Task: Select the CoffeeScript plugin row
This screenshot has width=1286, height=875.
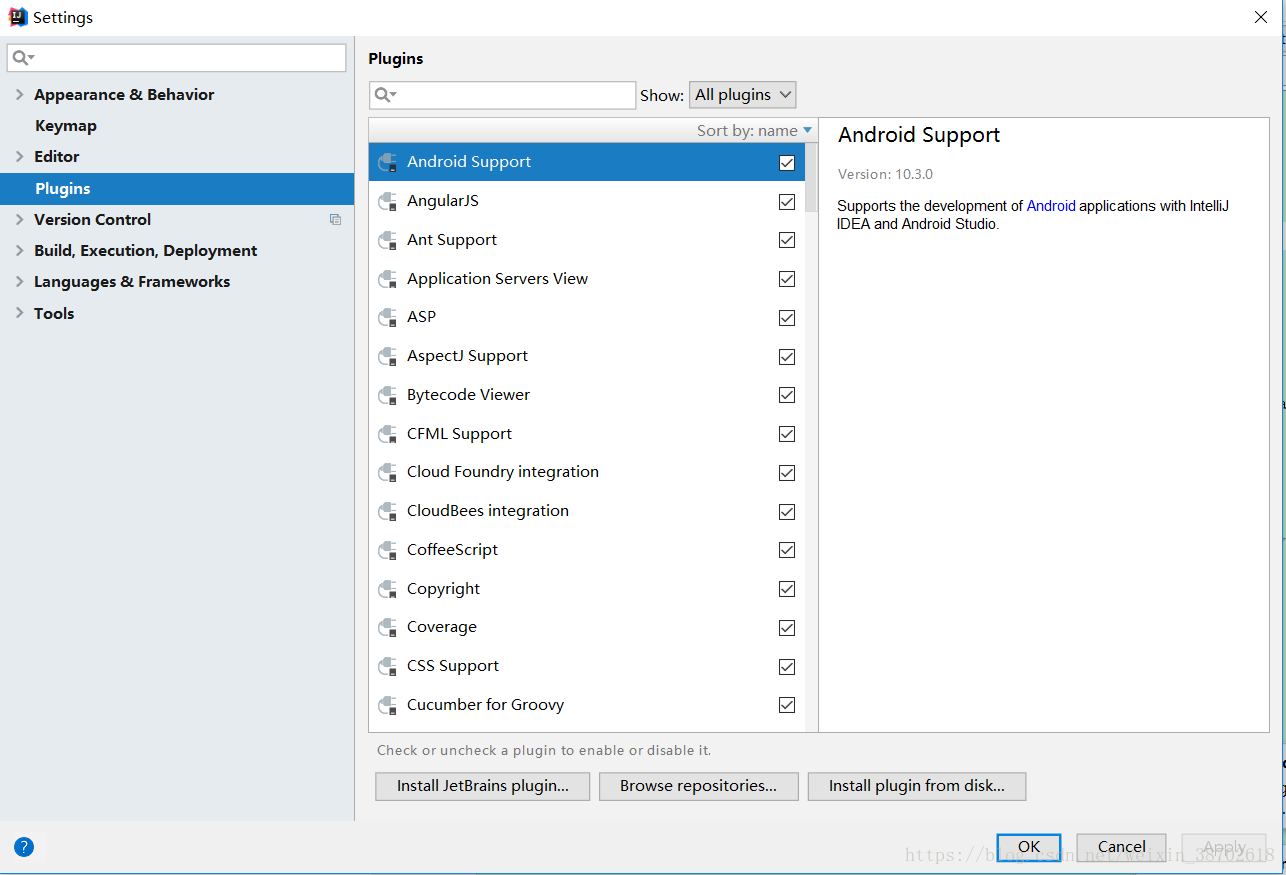Action: (x=587, y=550)
